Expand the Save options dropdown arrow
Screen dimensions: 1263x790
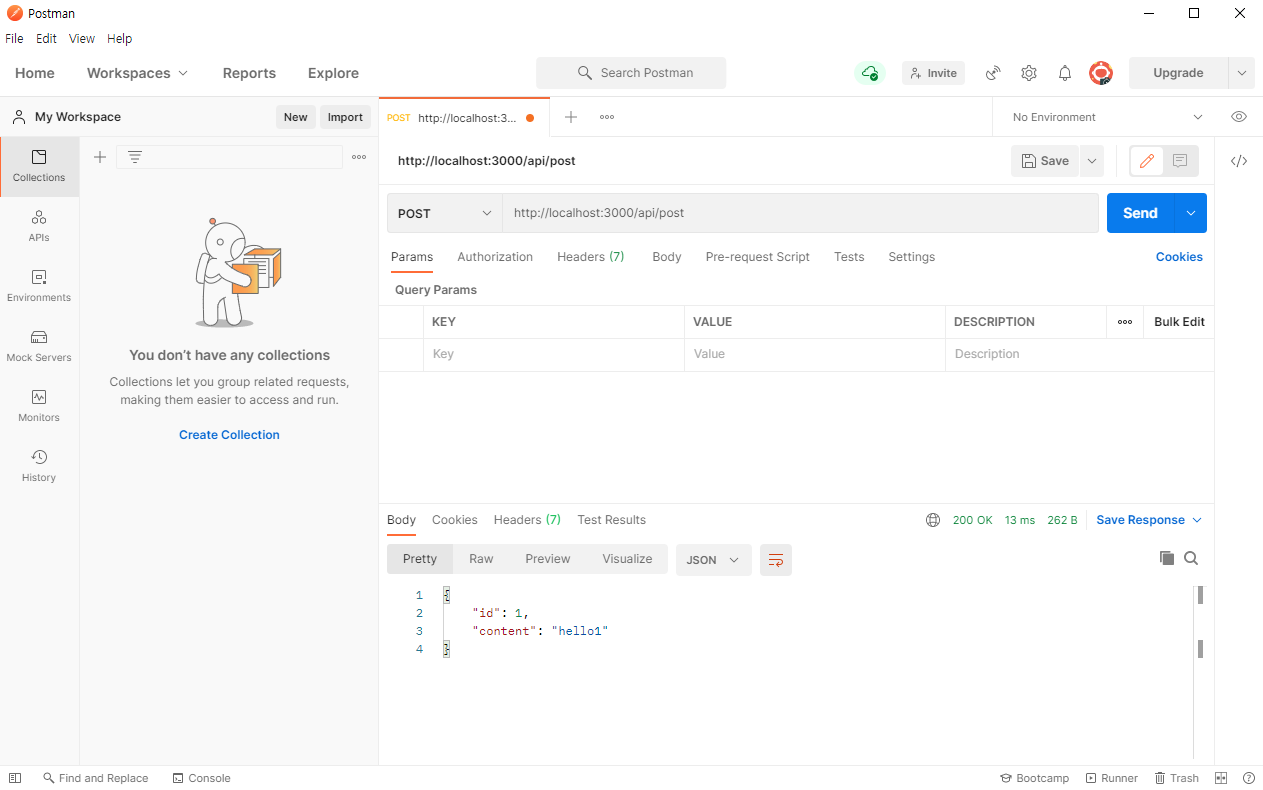point(1091,161)
